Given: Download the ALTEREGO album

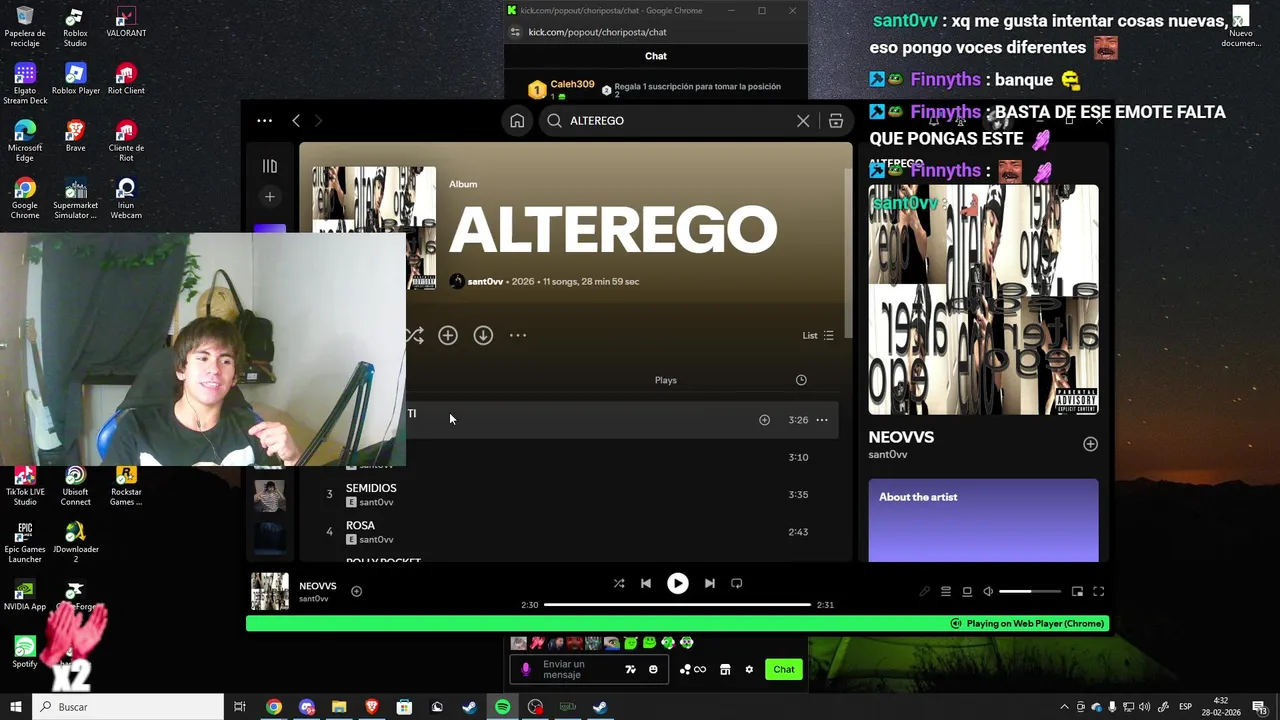Looking at the screenshot, I should [483, 336].
